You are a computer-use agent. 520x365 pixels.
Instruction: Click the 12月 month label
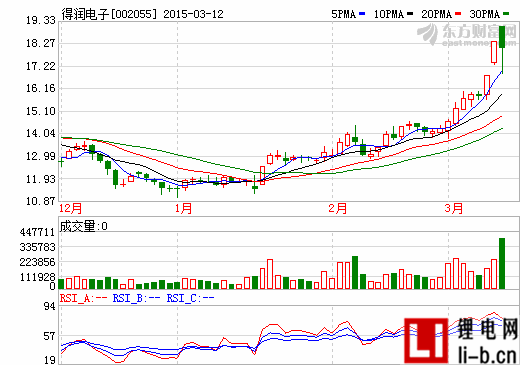tap(70, 208)
